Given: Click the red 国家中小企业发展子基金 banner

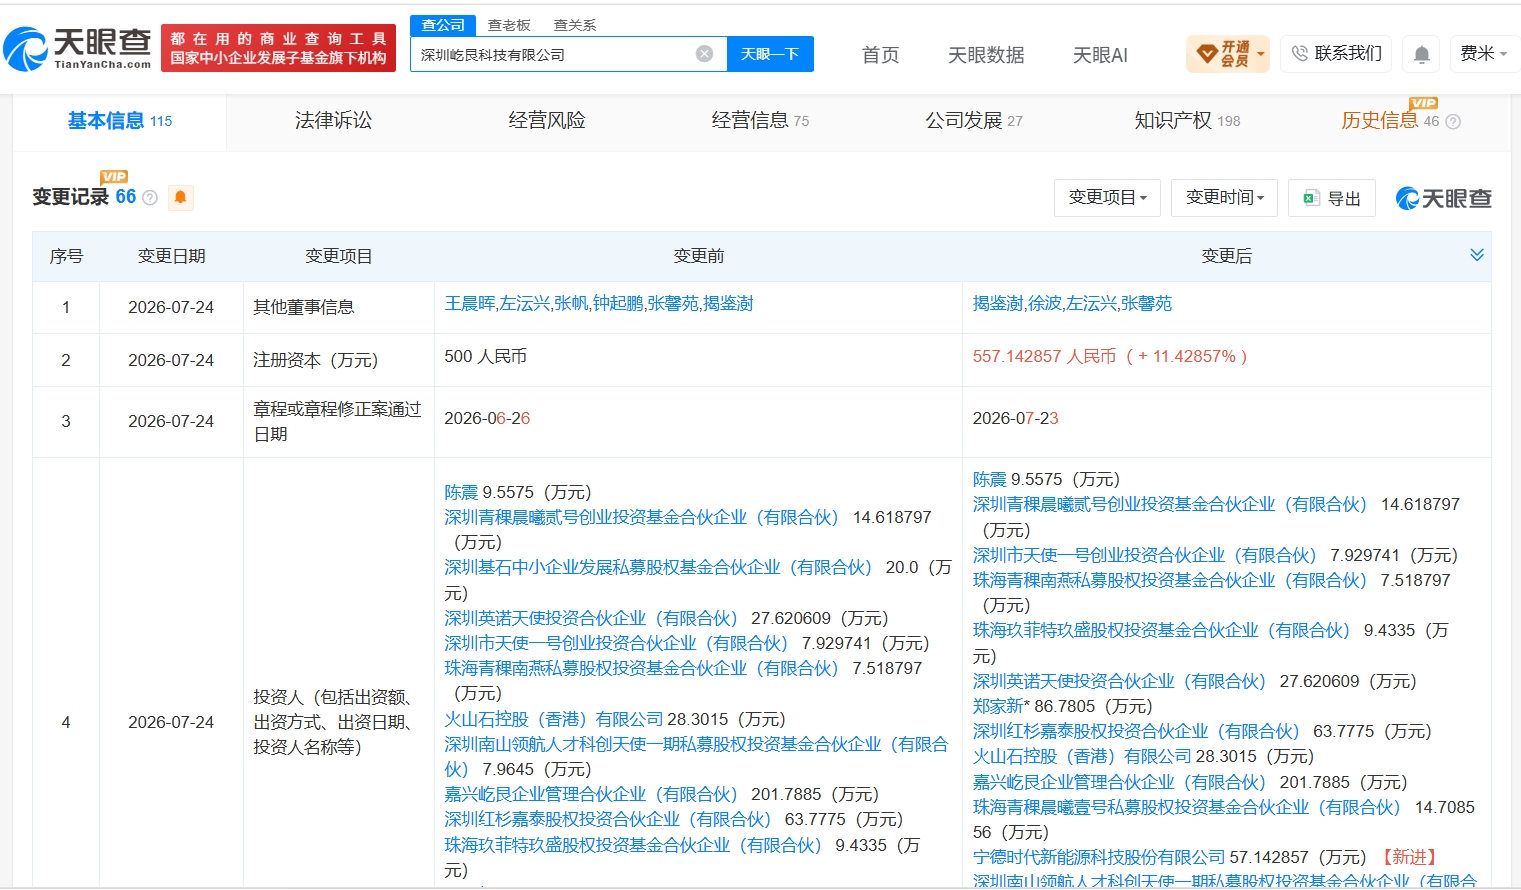Looking at the screenshot, I should click(x=278, y=48).
